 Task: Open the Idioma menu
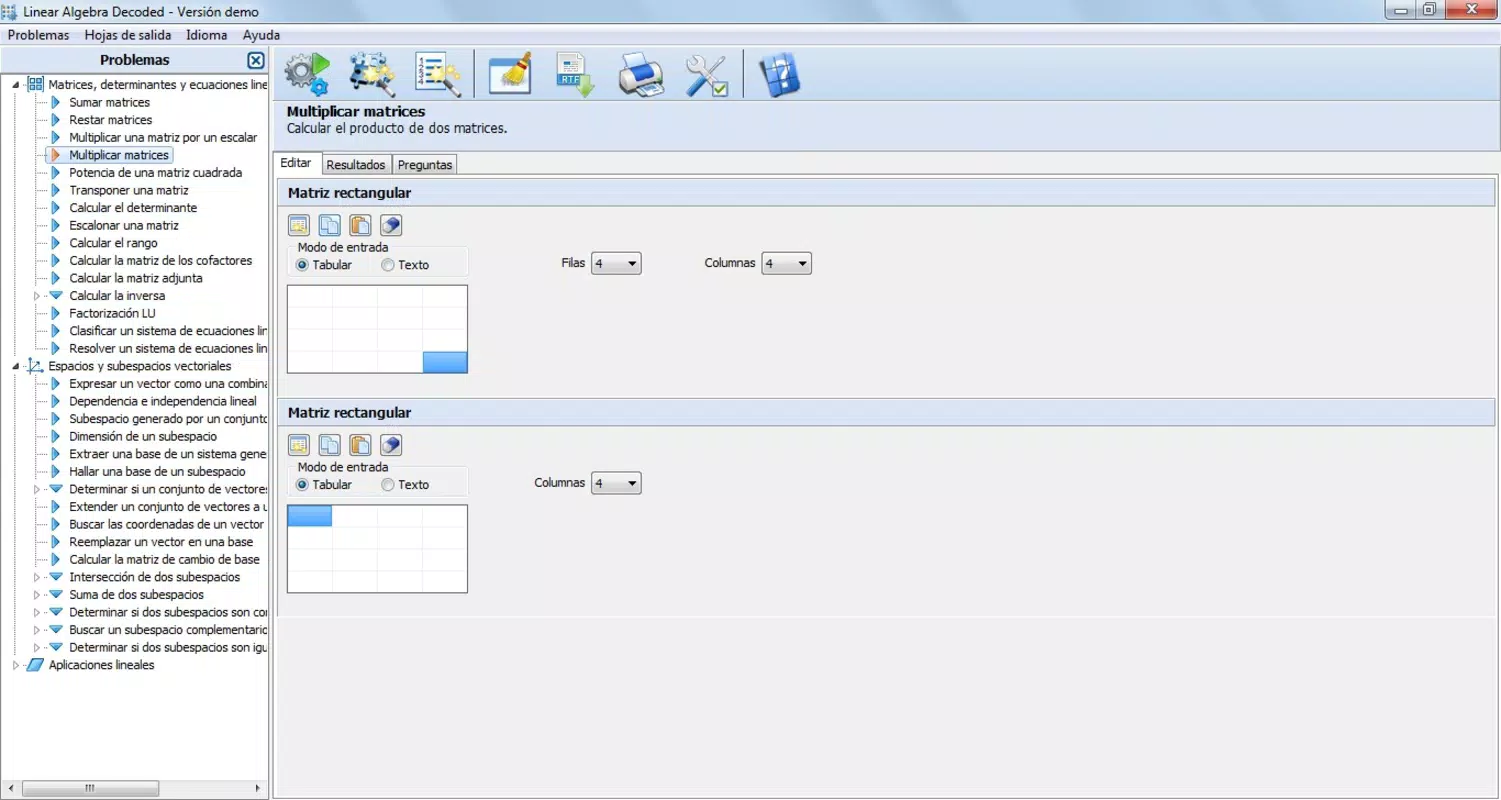point(207,35)
